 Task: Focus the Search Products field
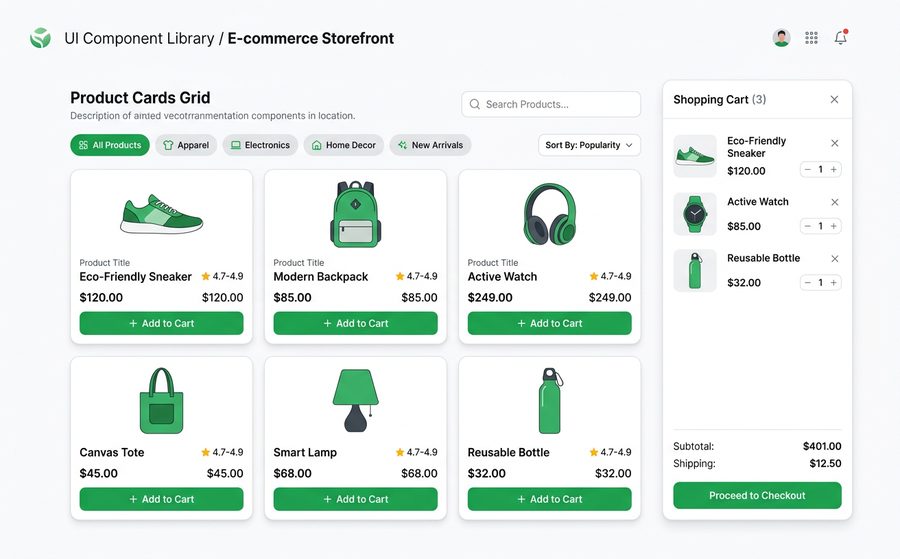click(551, 104)
